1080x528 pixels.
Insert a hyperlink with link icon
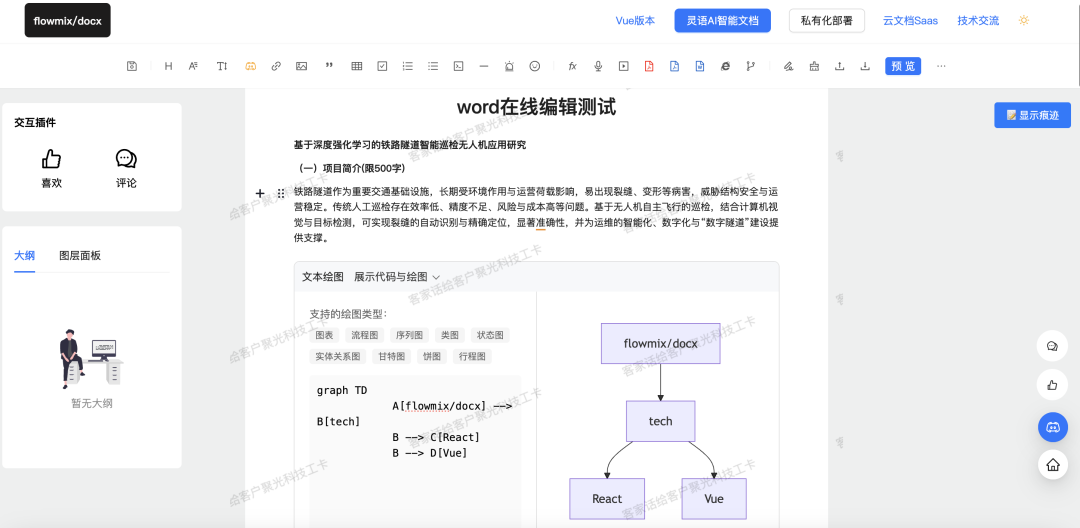276,66
